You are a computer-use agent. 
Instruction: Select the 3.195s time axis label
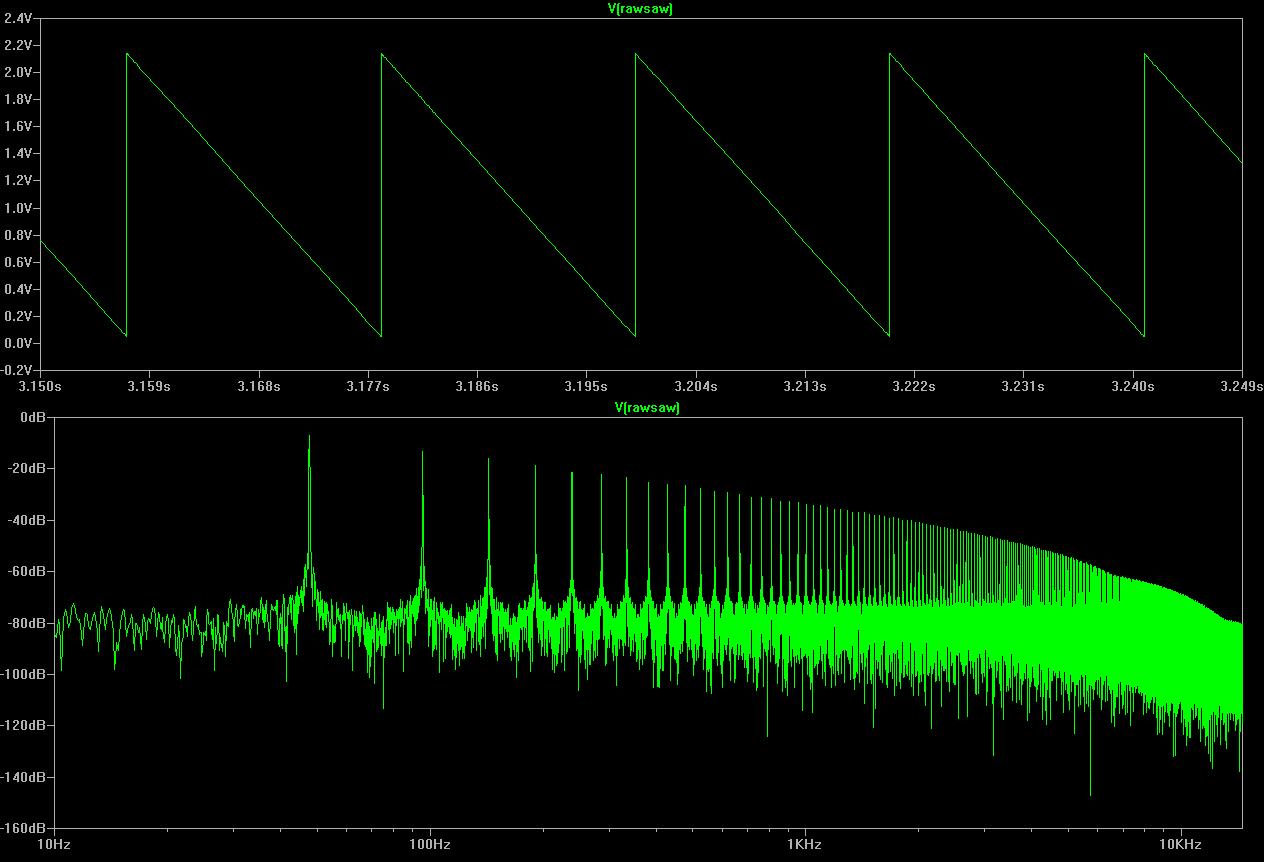585,386
